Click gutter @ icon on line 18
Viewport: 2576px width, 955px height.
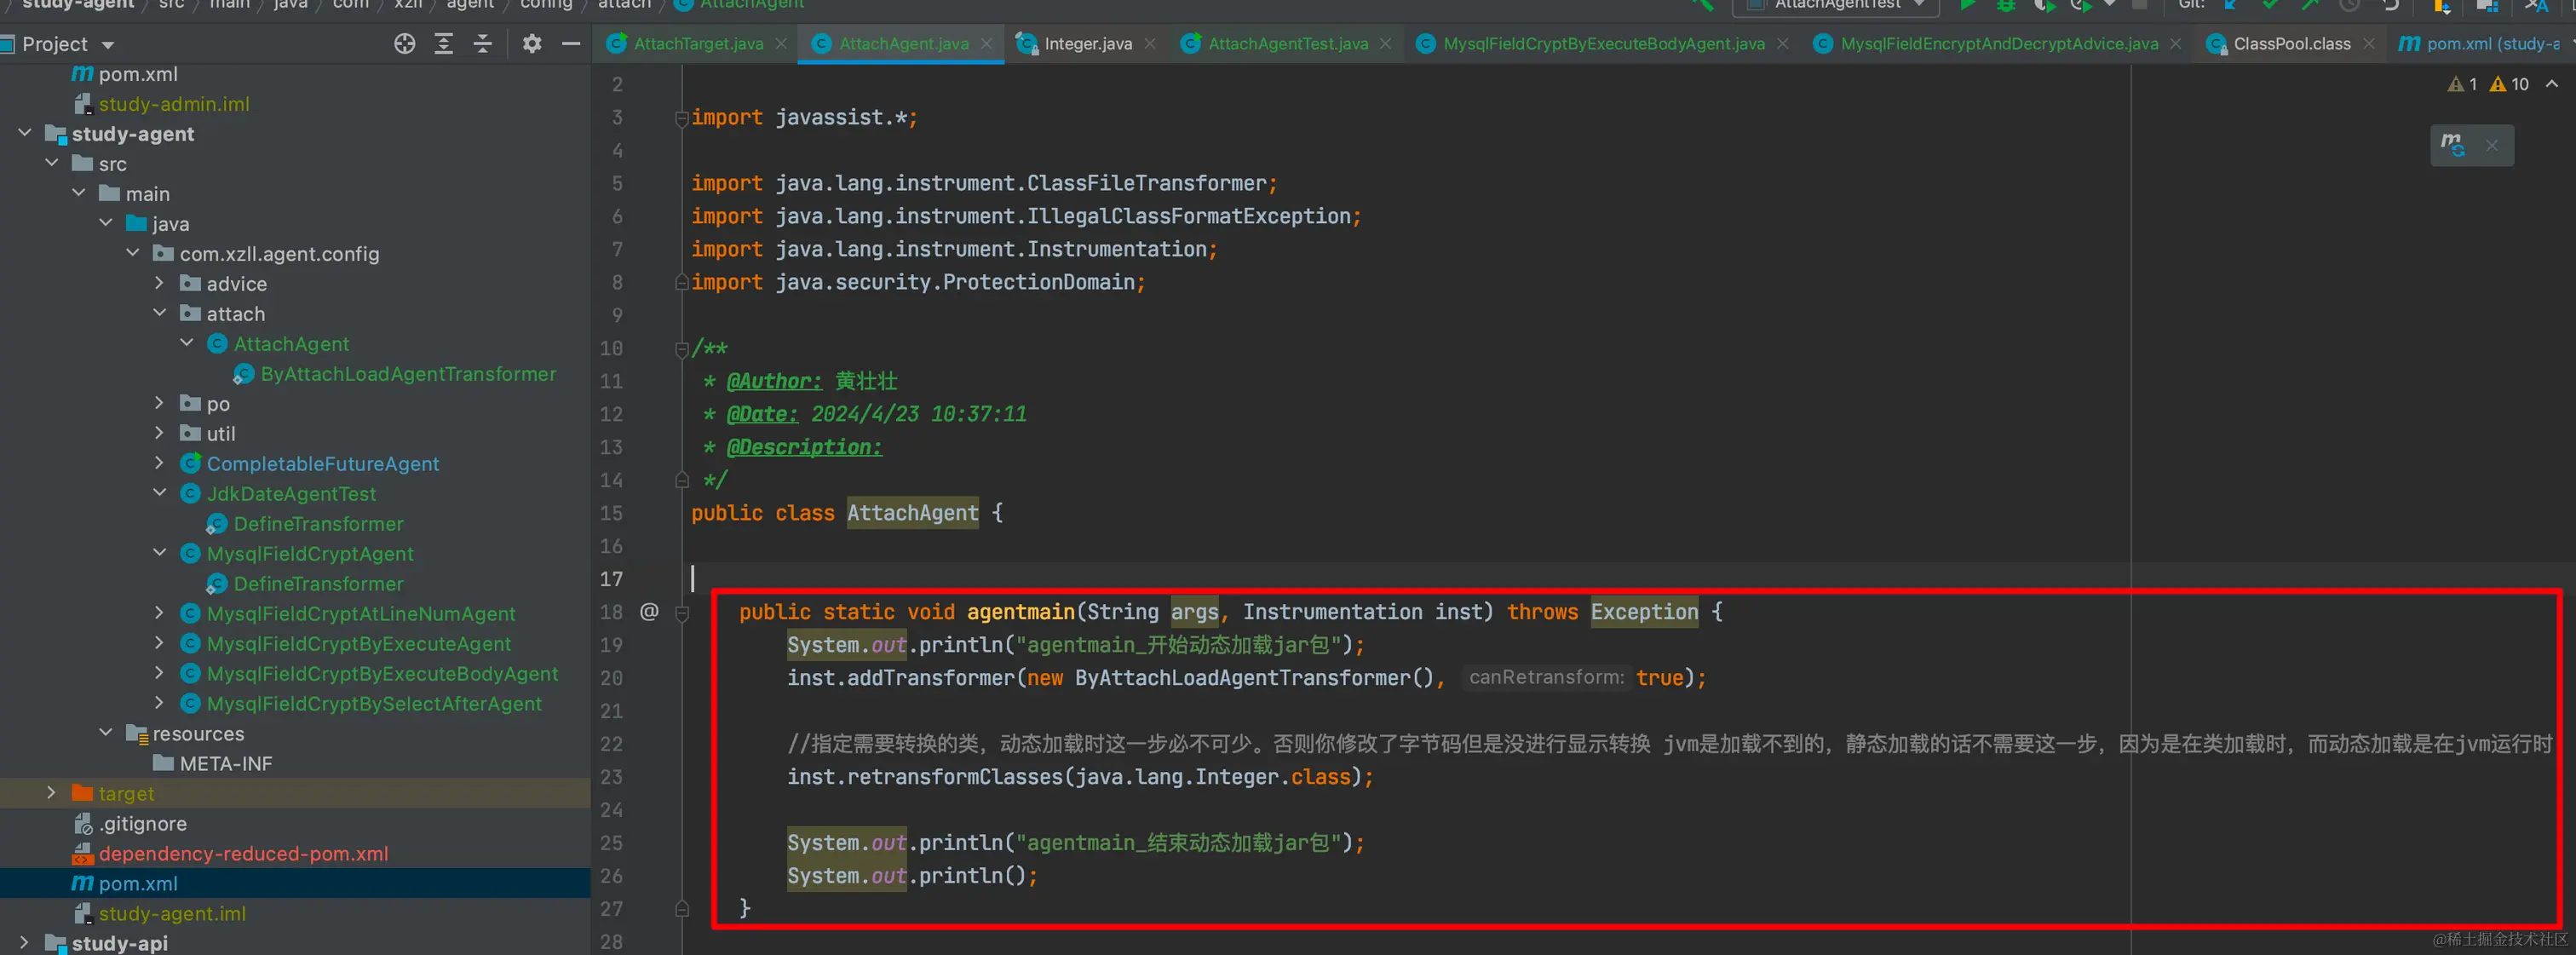649,611
